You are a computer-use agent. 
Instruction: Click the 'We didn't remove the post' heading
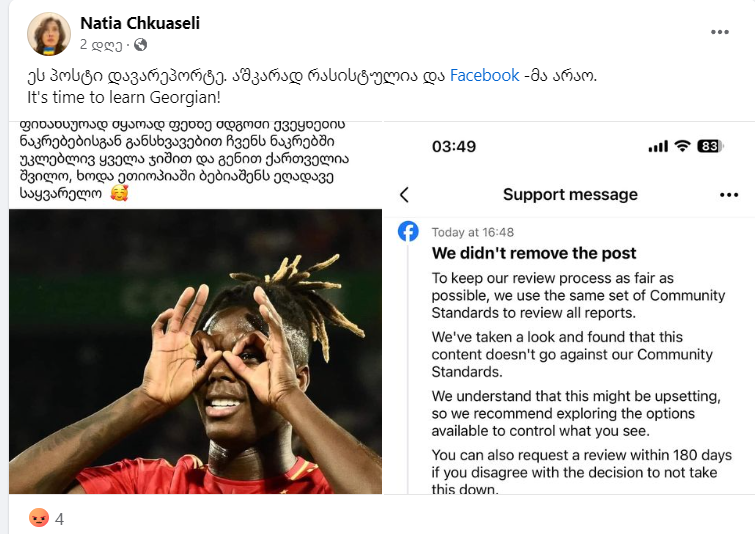[534, 253]
